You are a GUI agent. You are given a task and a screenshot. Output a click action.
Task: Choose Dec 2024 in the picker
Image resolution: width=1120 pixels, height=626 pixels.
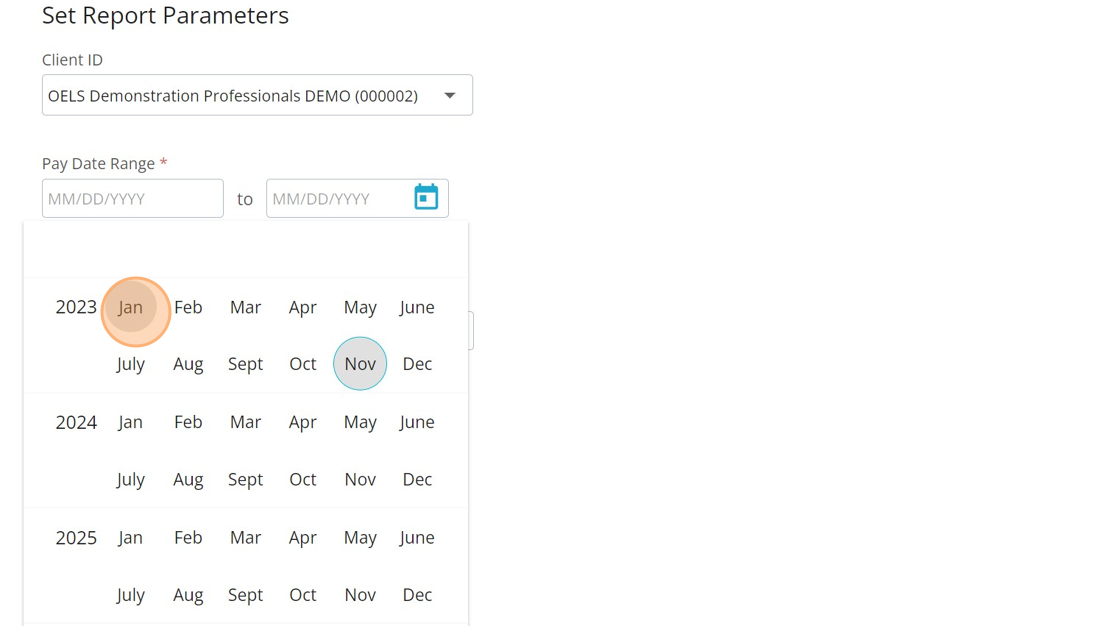(417, 480)
